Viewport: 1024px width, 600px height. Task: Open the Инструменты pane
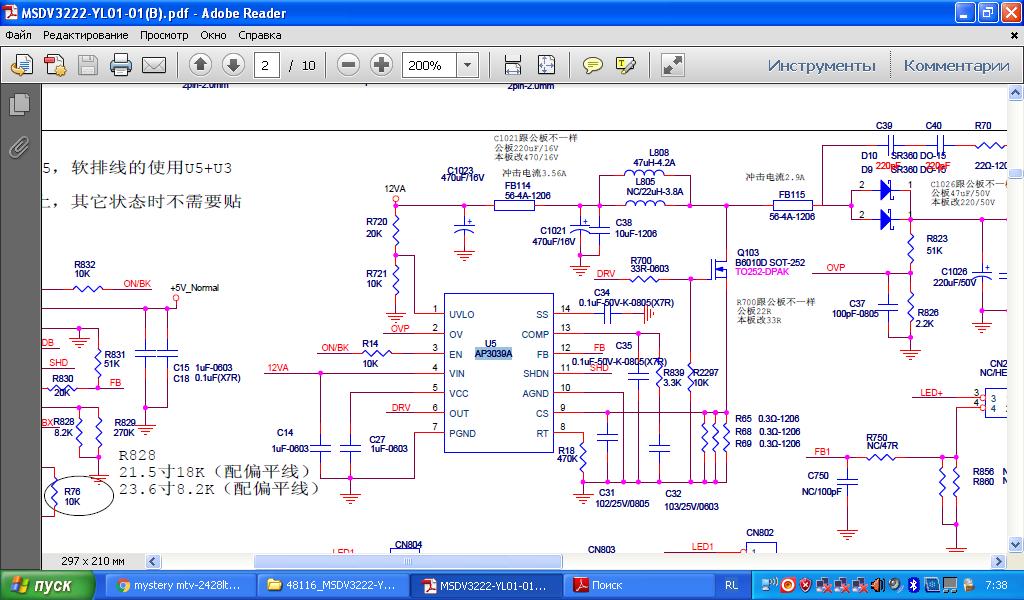click(821, 65)
